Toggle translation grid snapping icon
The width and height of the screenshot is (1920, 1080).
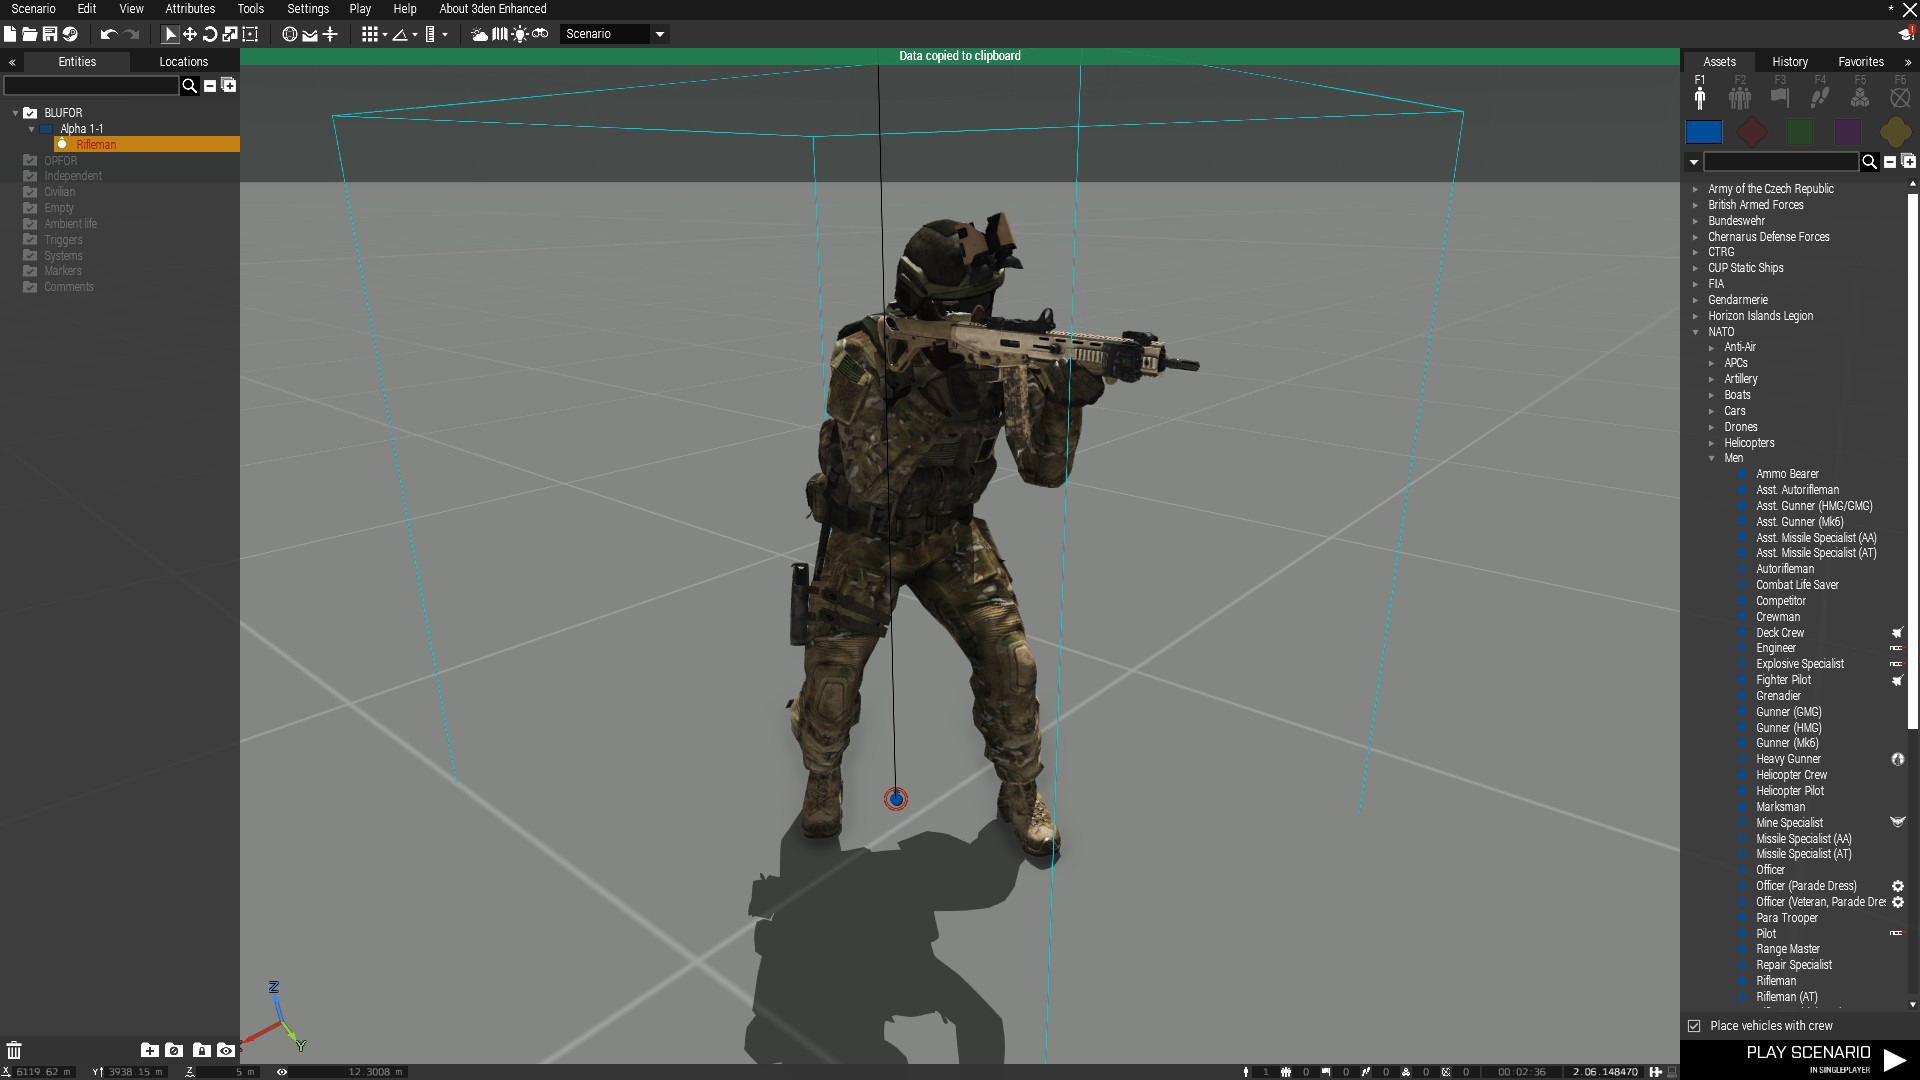[x=370, y=34]
